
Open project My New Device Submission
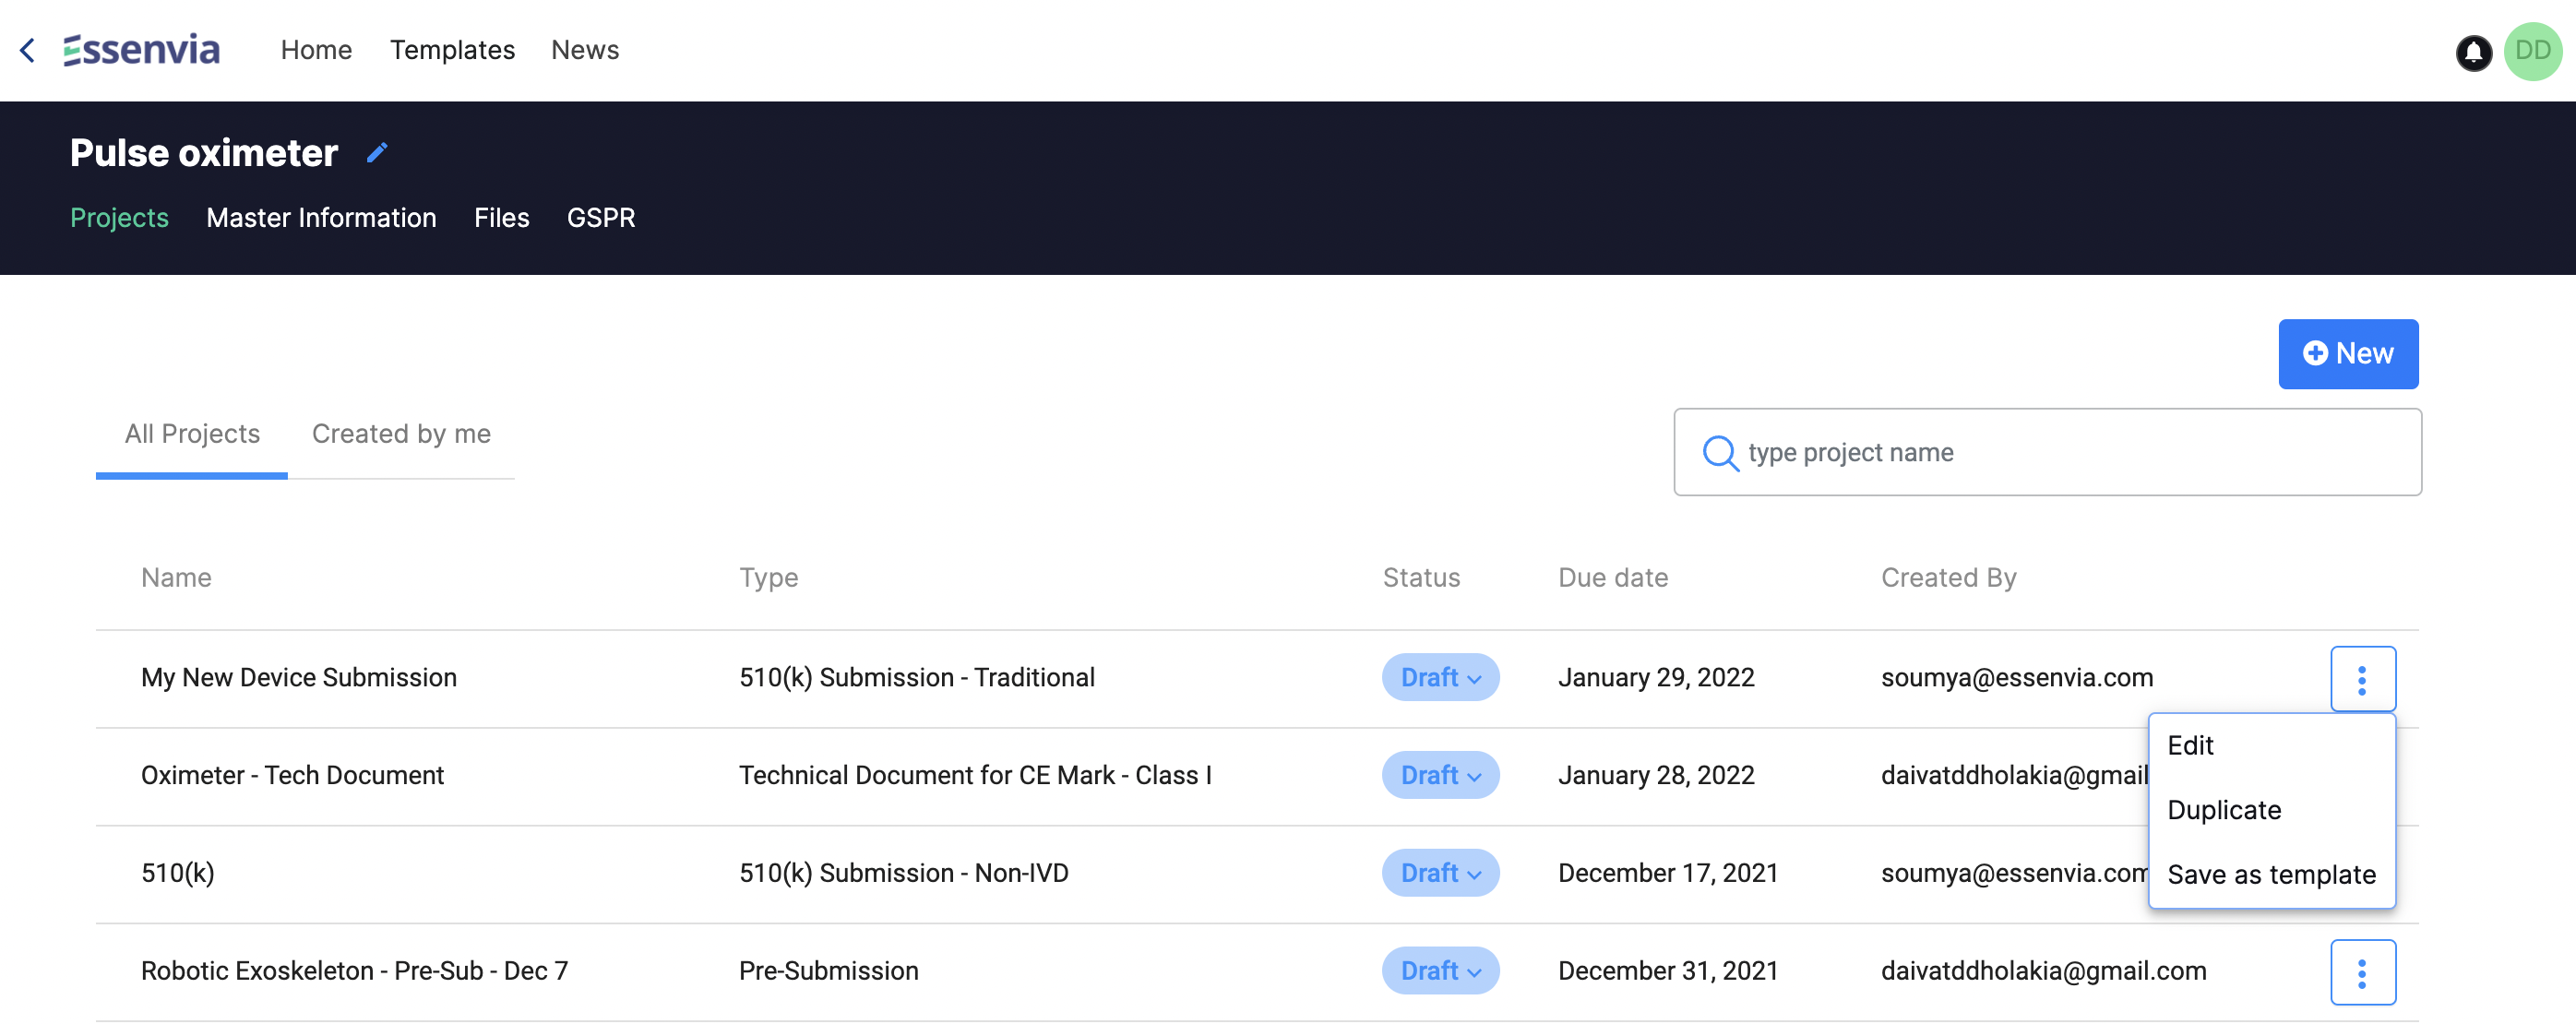click(x=298, y=678)
